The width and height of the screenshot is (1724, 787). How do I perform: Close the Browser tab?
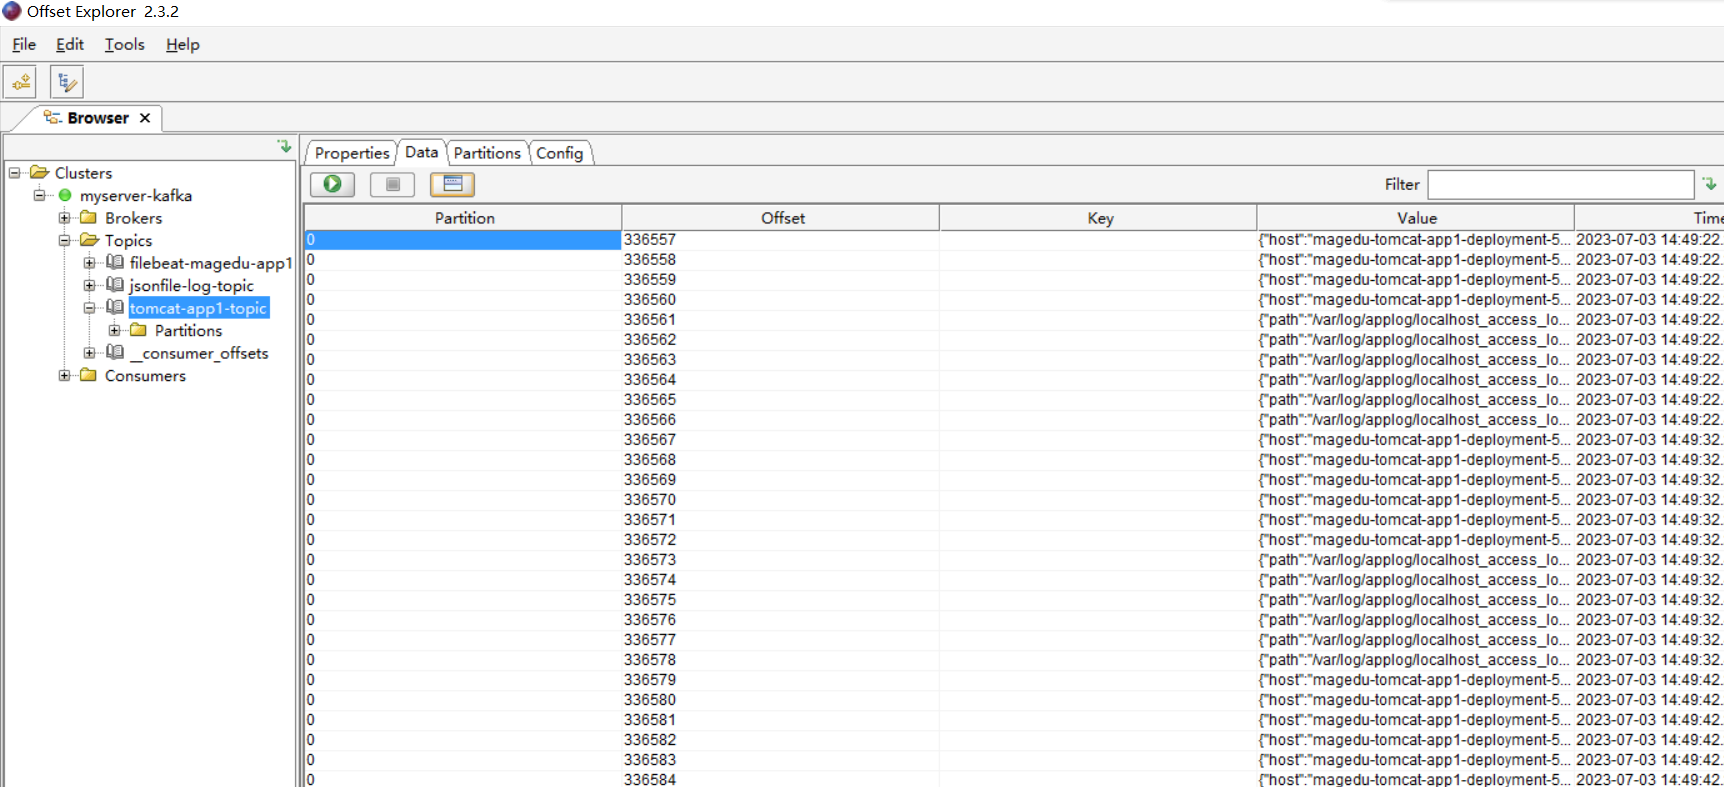[x=145, y=118]
